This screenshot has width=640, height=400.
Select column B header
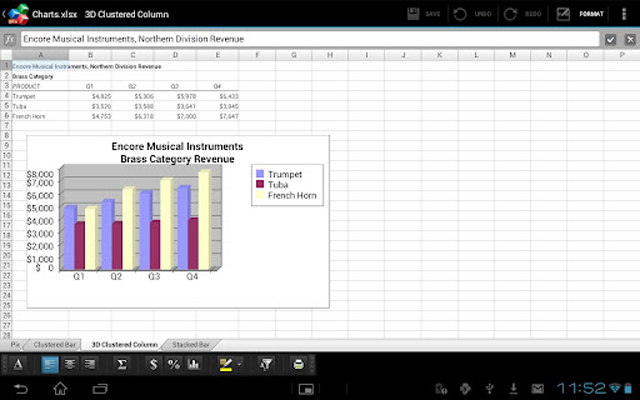90,55
